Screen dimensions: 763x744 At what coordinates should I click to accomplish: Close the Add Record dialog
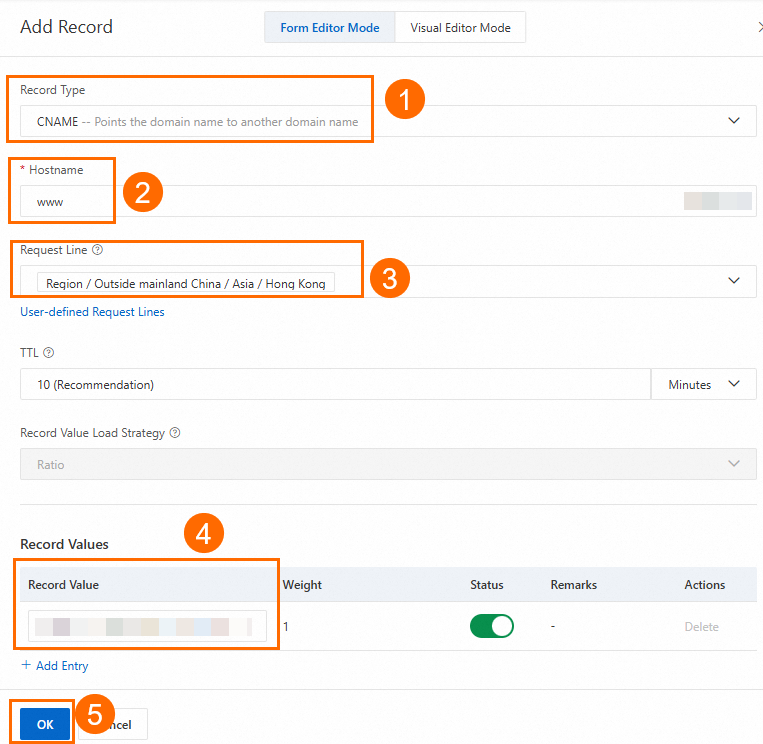(x=759, y=28)
